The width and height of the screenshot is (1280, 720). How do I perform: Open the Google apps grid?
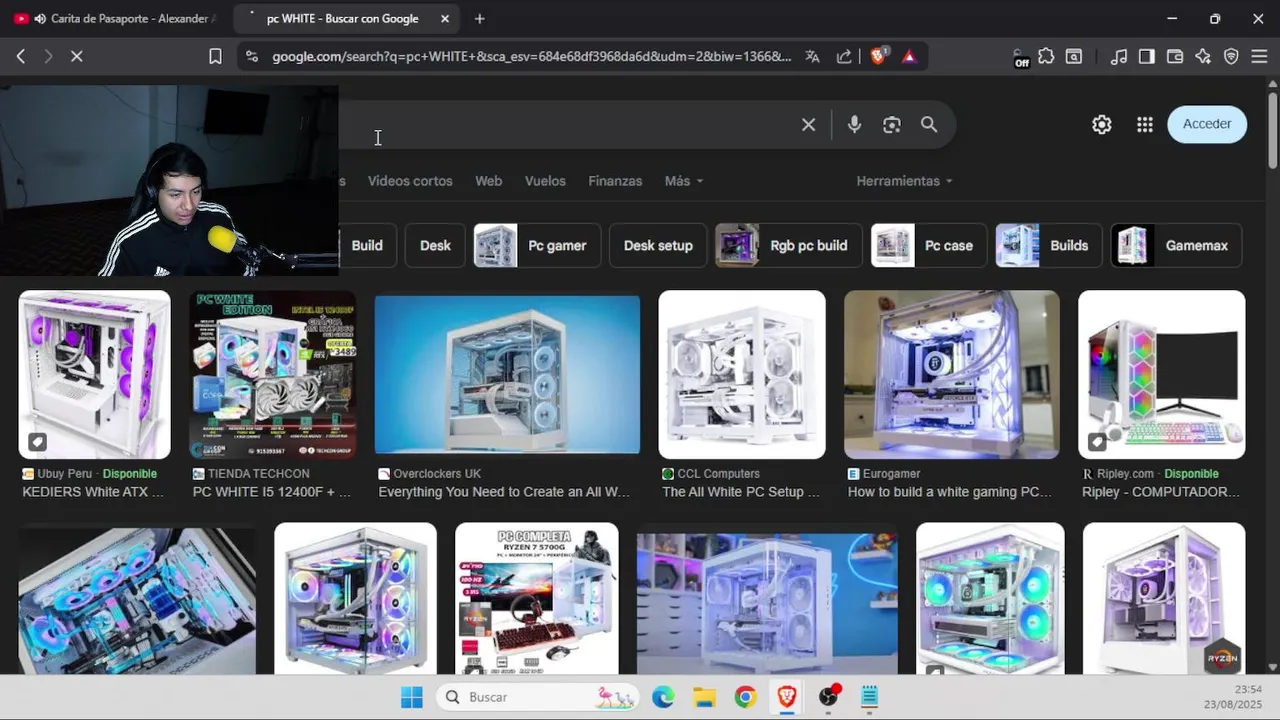1145,125
